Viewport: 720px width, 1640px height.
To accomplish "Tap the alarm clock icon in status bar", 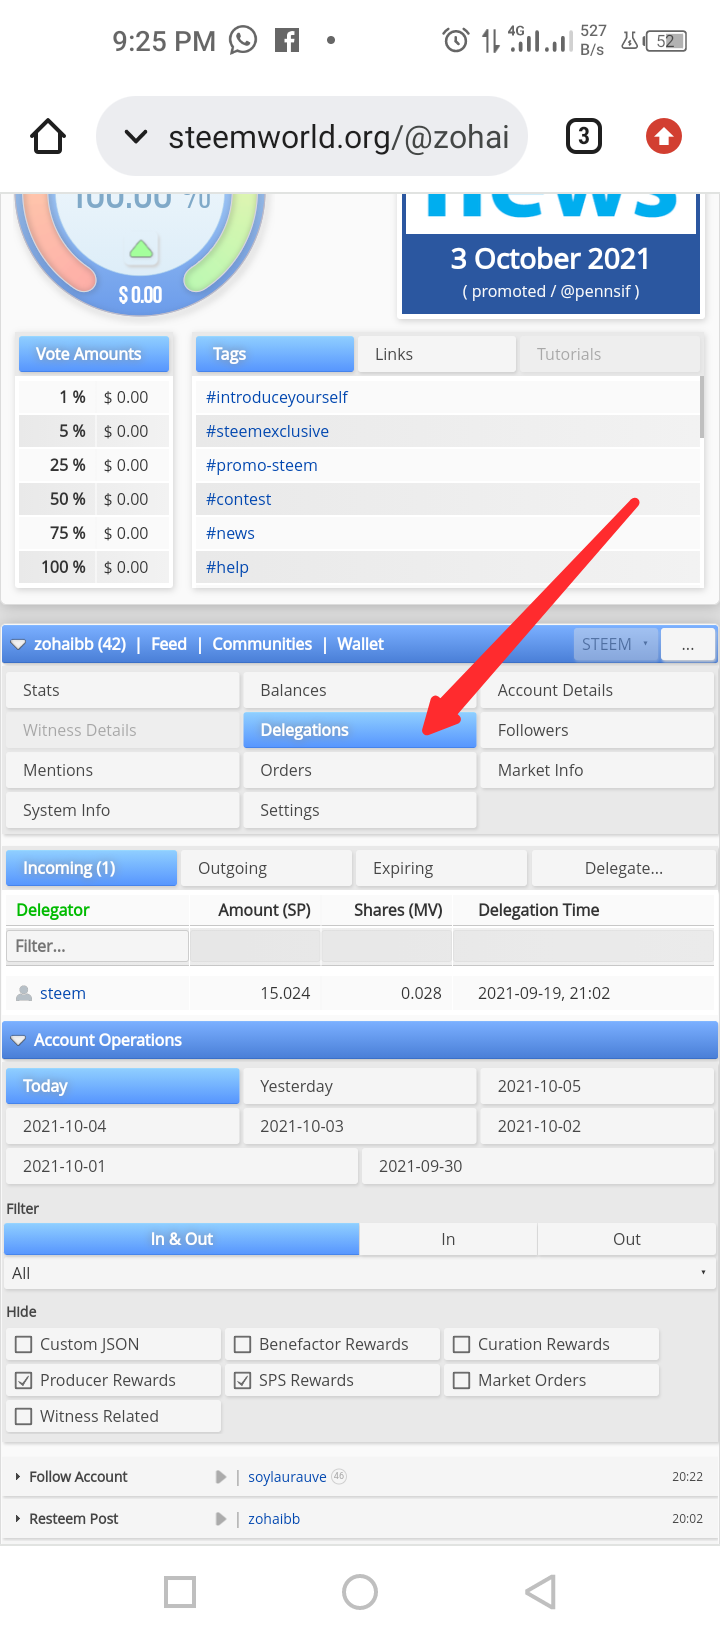I will [456, 40].
